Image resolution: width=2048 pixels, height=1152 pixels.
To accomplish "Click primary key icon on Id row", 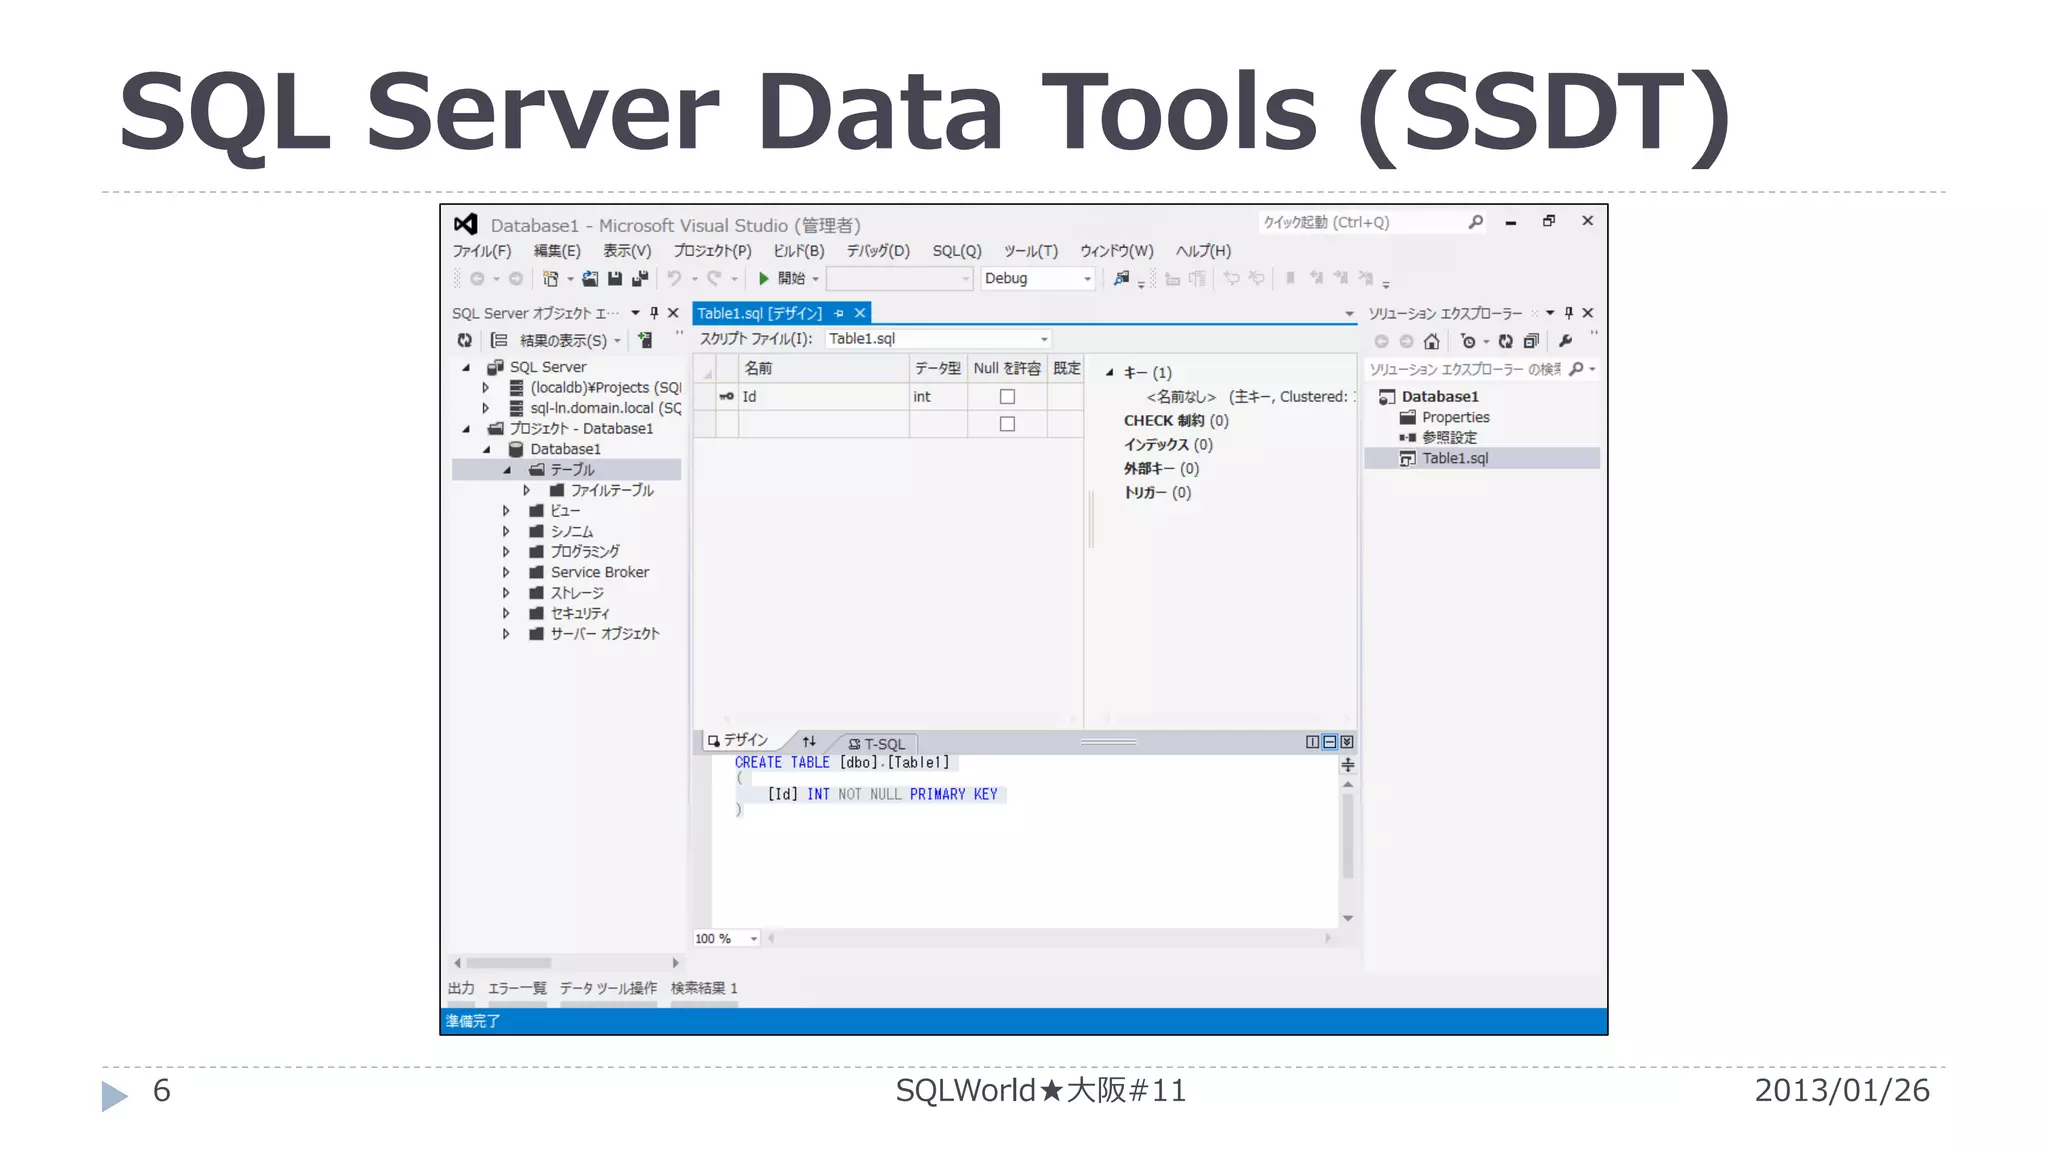I will point(727,397).
